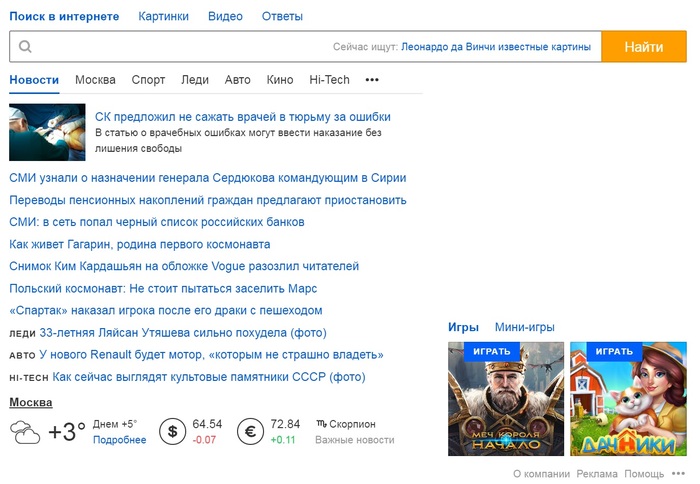
Task: Open headline «Спартак» наказал игрока
Action: point(166,310)
